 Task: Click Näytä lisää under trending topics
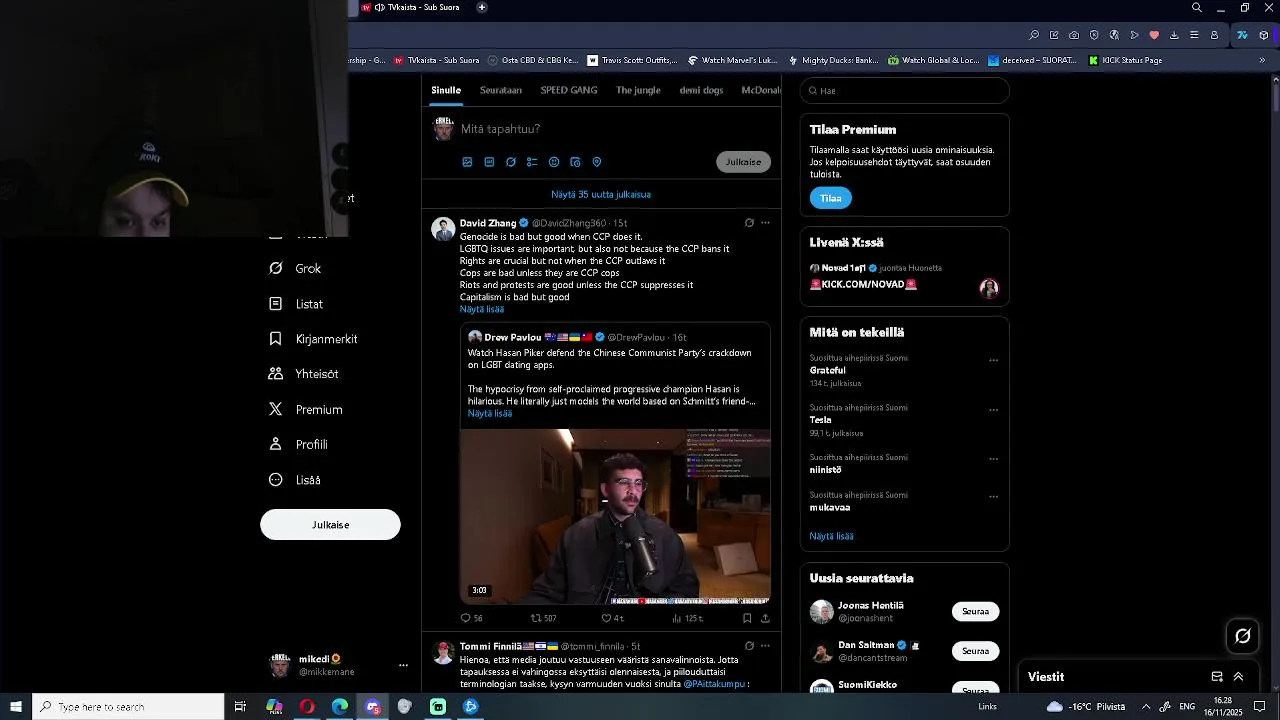pyautogui.click(x=831, y=536)
